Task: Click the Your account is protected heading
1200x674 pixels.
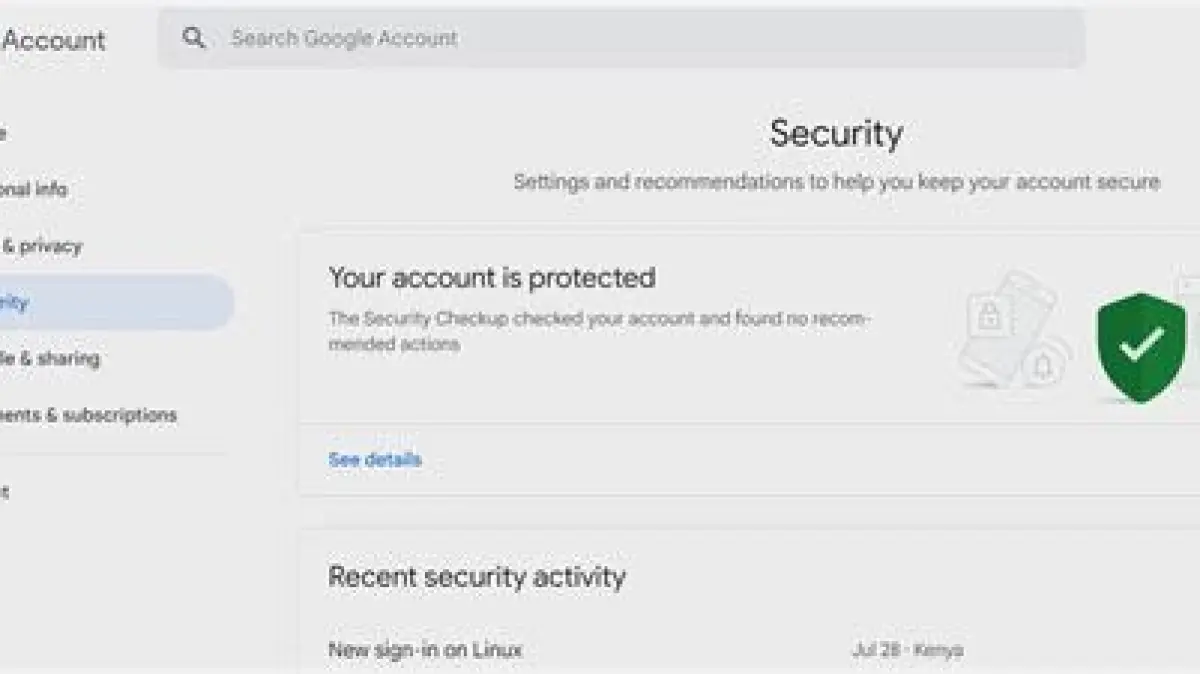Action: click(x=492, y=278)
